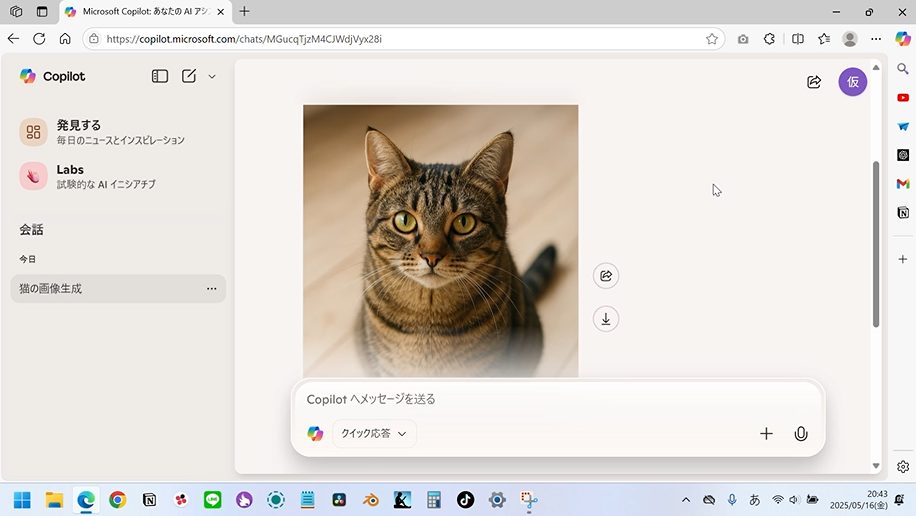Image resolution: width=916 pixels, height=516 pixels.
Task: Activate microphone voice input
Action: pos(800,434)
